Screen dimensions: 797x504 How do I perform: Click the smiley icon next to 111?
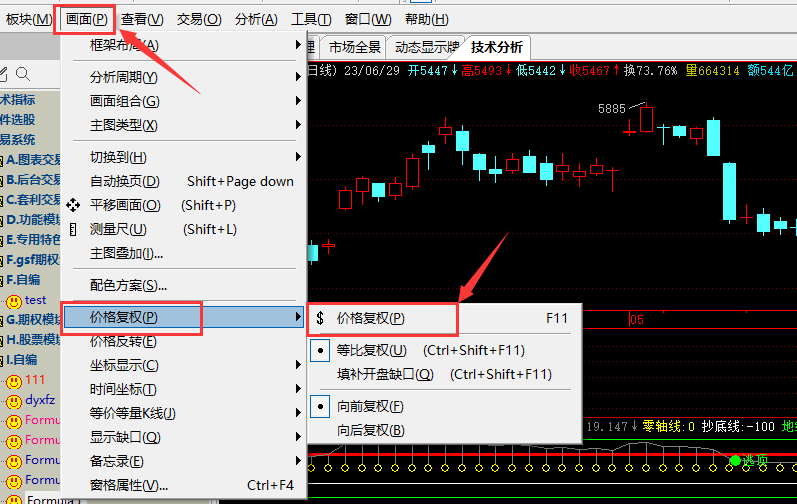[14, 381]
